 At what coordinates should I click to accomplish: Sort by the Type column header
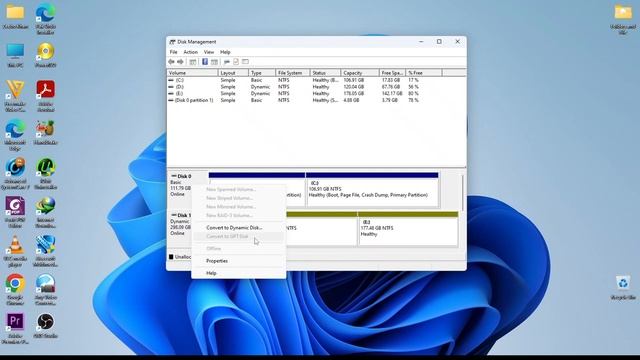(262, 73)
